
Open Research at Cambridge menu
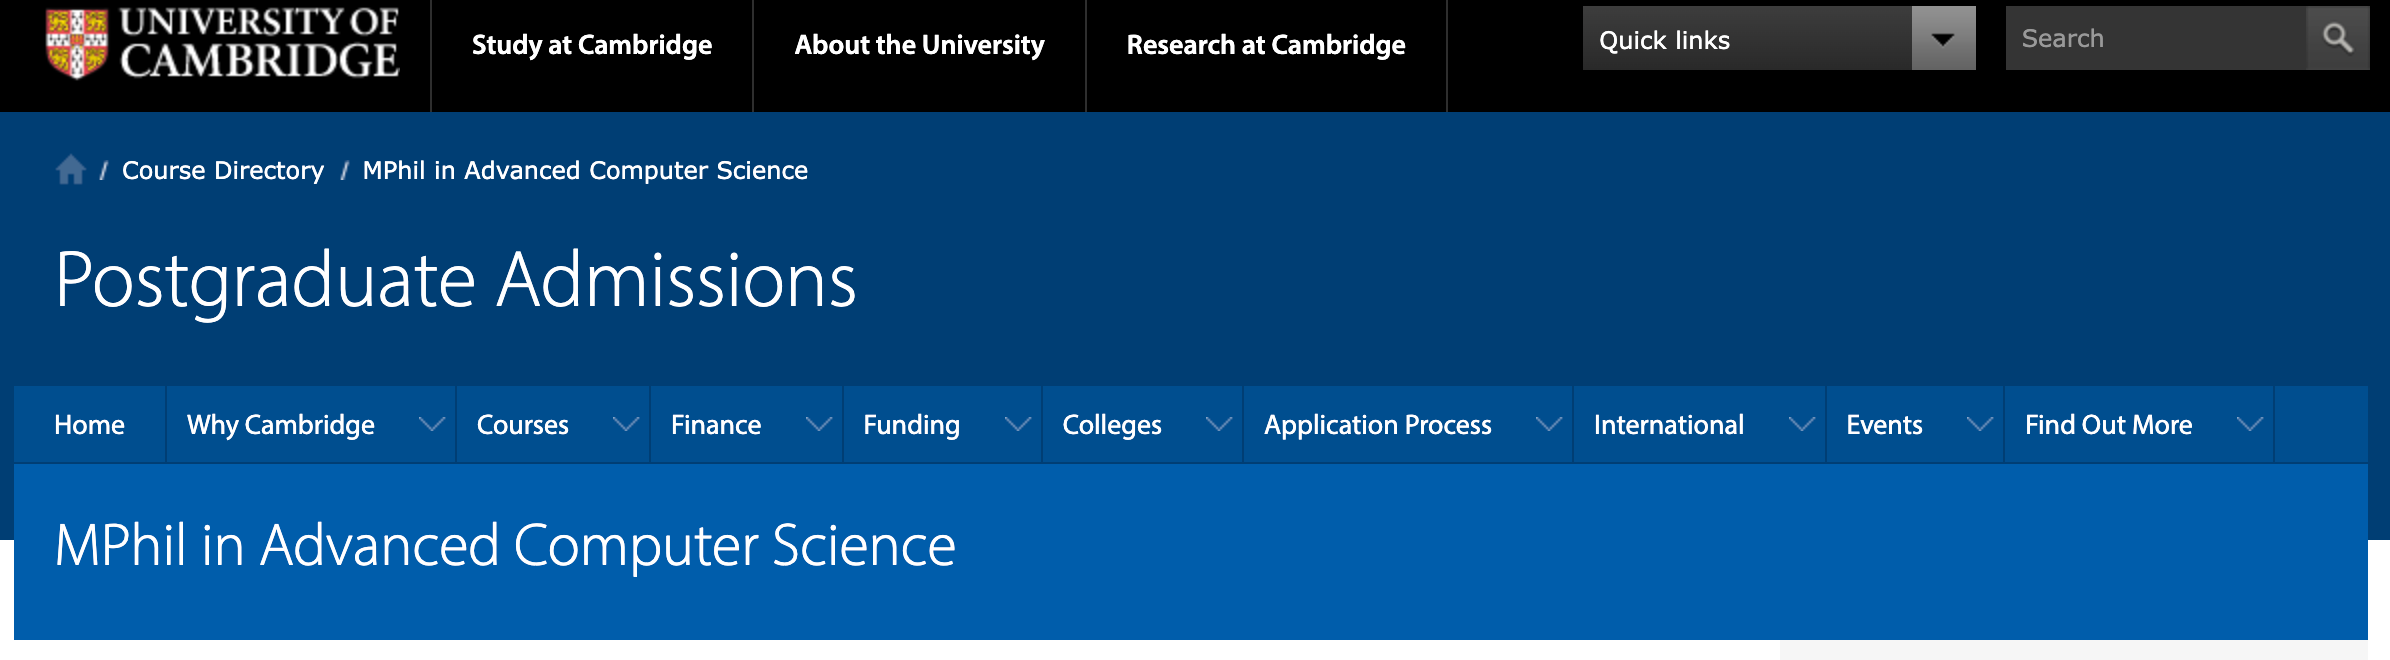point(1266,45)
